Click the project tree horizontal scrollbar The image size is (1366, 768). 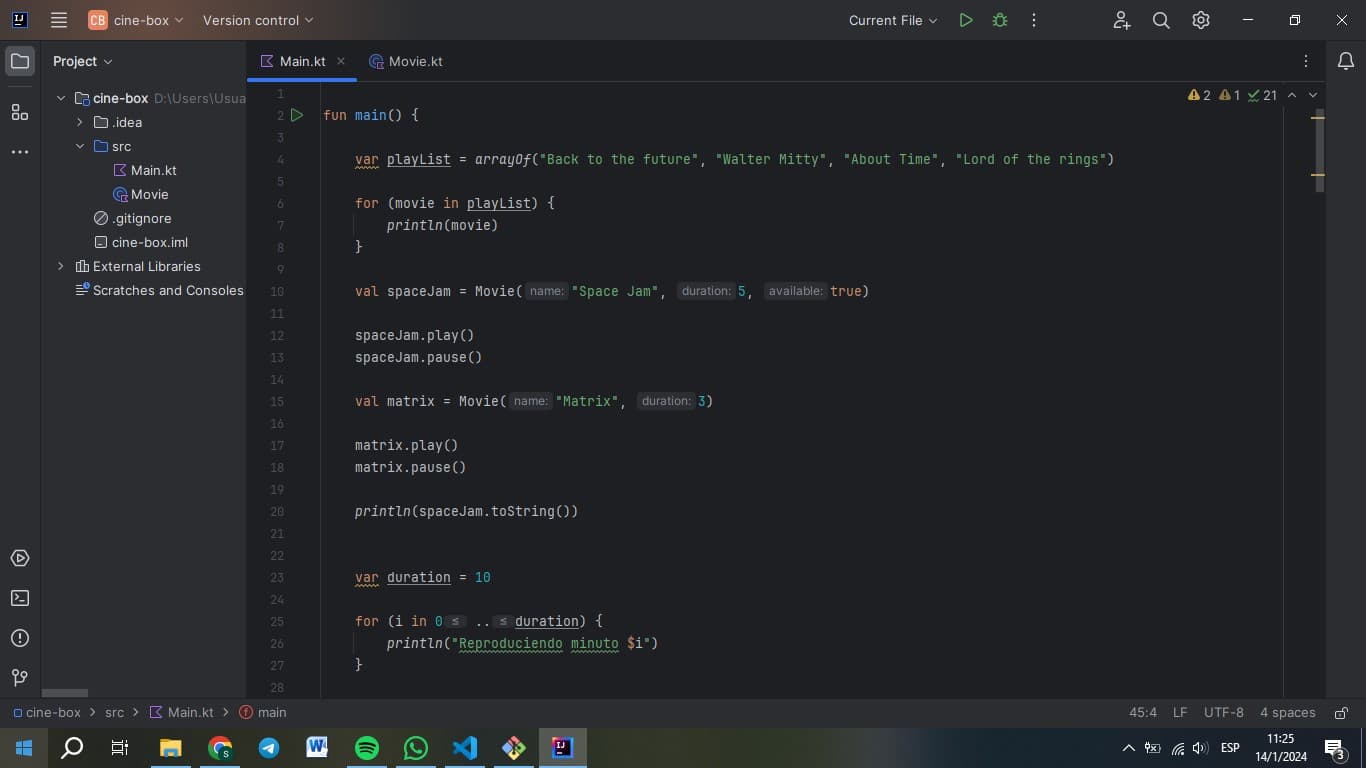point(65,693)
